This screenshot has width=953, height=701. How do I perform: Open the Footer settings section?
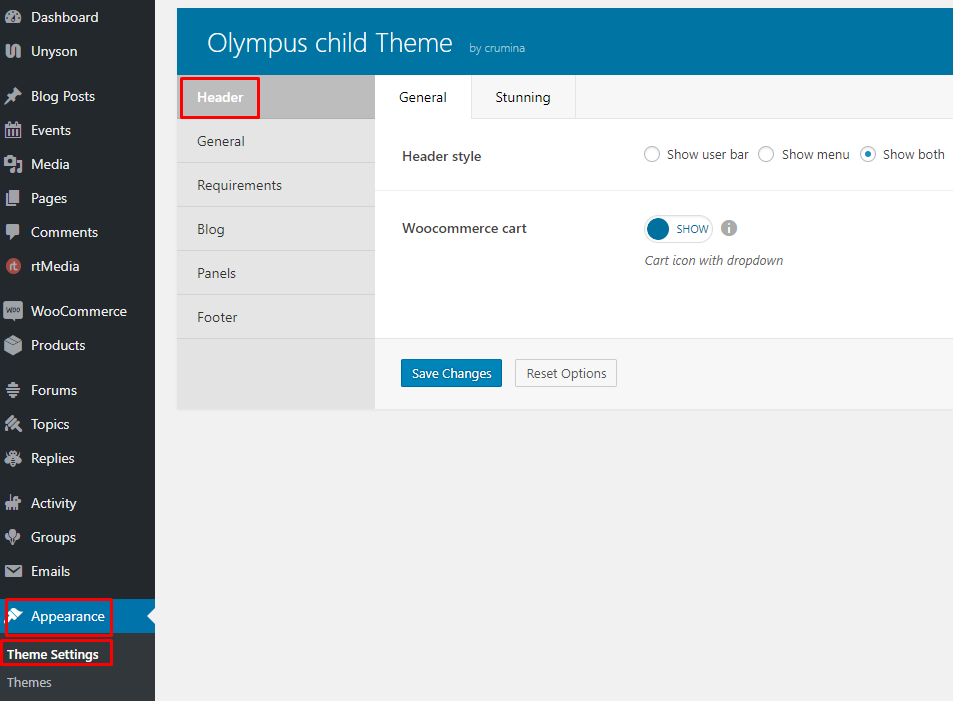coord(275,317)
